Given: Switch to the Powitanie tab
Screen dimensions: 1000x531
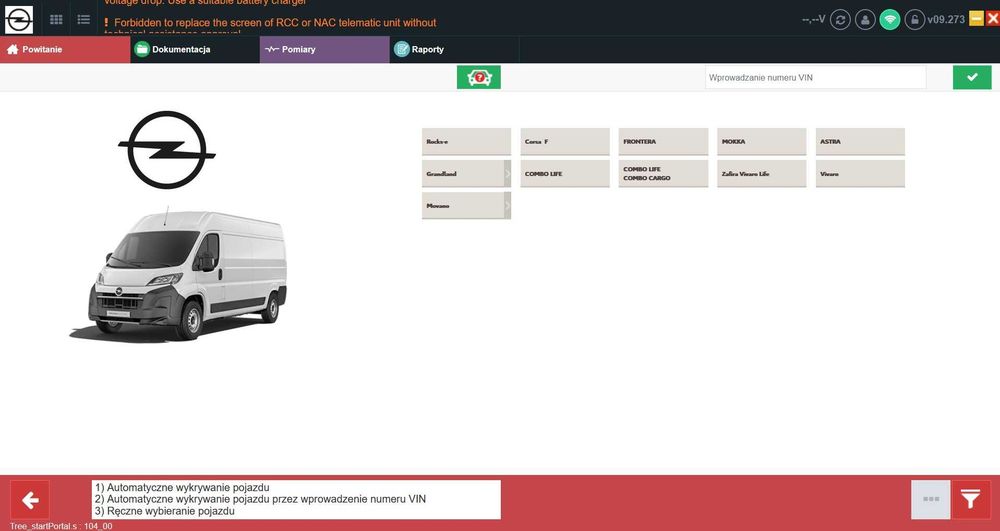Looking at the screenshot, I should 65,49.
